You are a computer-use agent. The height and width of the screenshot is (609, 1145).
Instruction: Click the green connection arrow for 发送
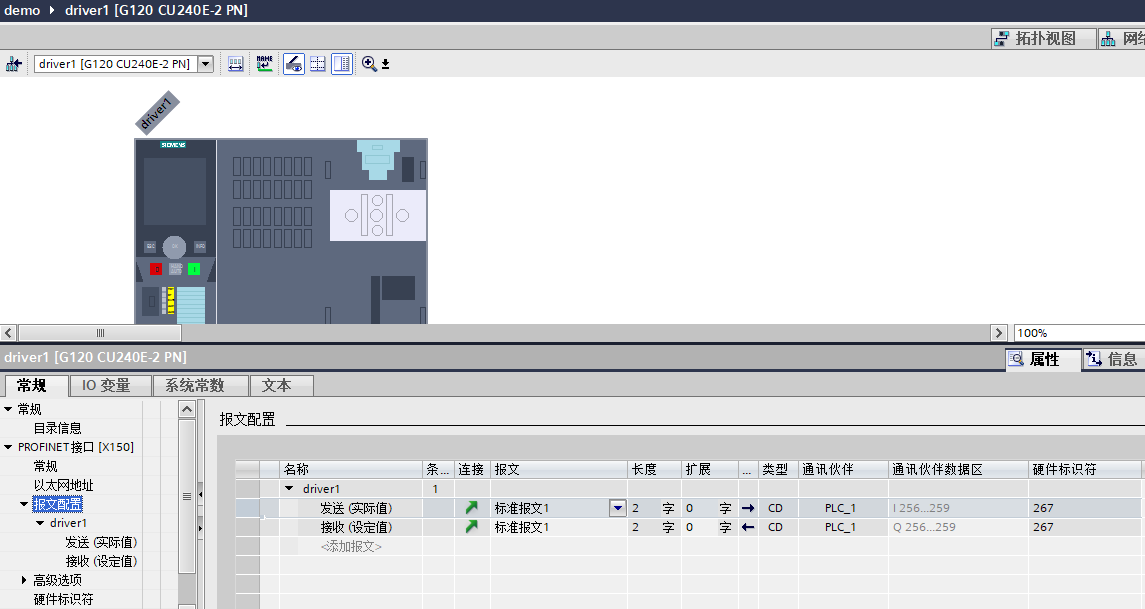tap(472, 508)
